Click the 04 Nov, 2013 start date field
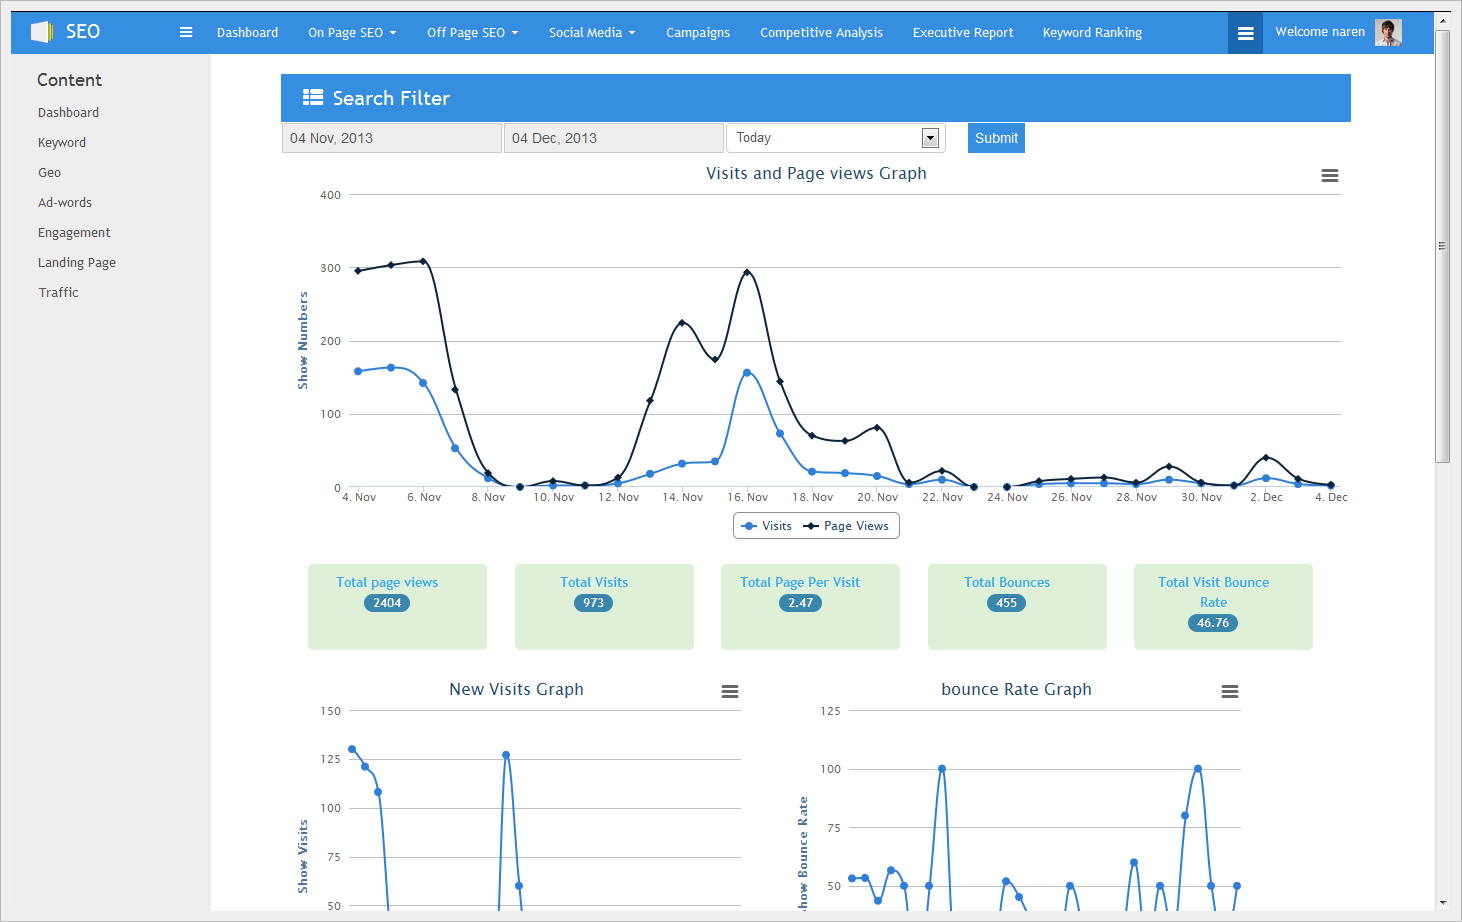This screenshot has height=922, width=1462. point(391,138)
